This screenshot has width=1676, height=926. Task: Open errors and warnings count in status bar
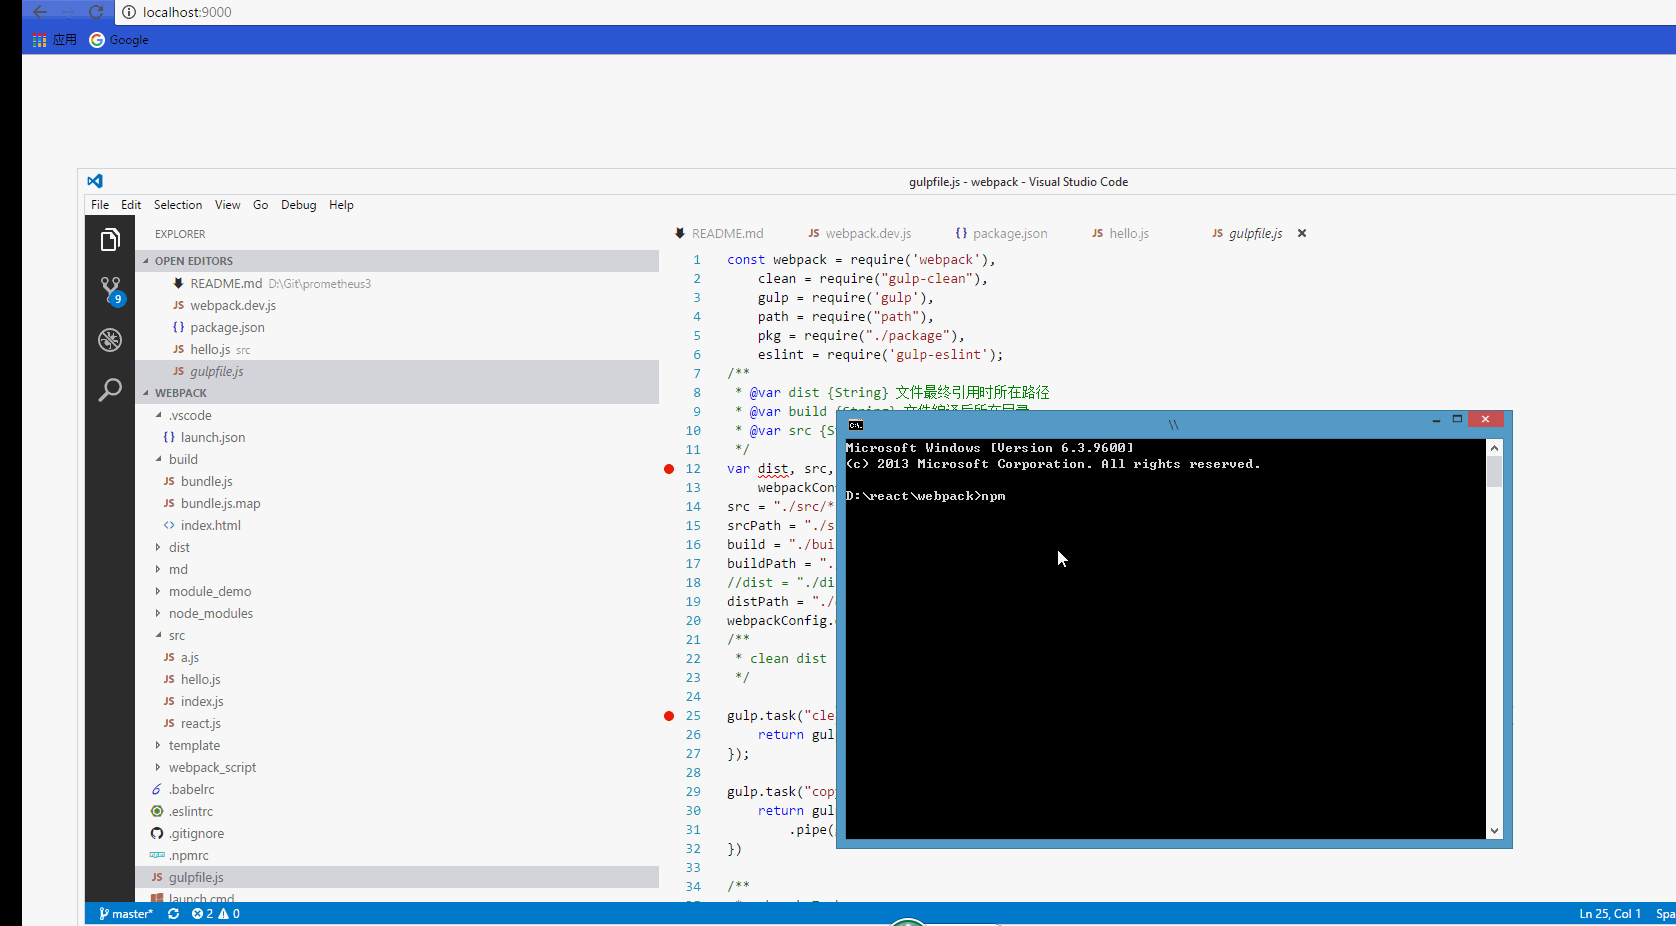[216, 914]
